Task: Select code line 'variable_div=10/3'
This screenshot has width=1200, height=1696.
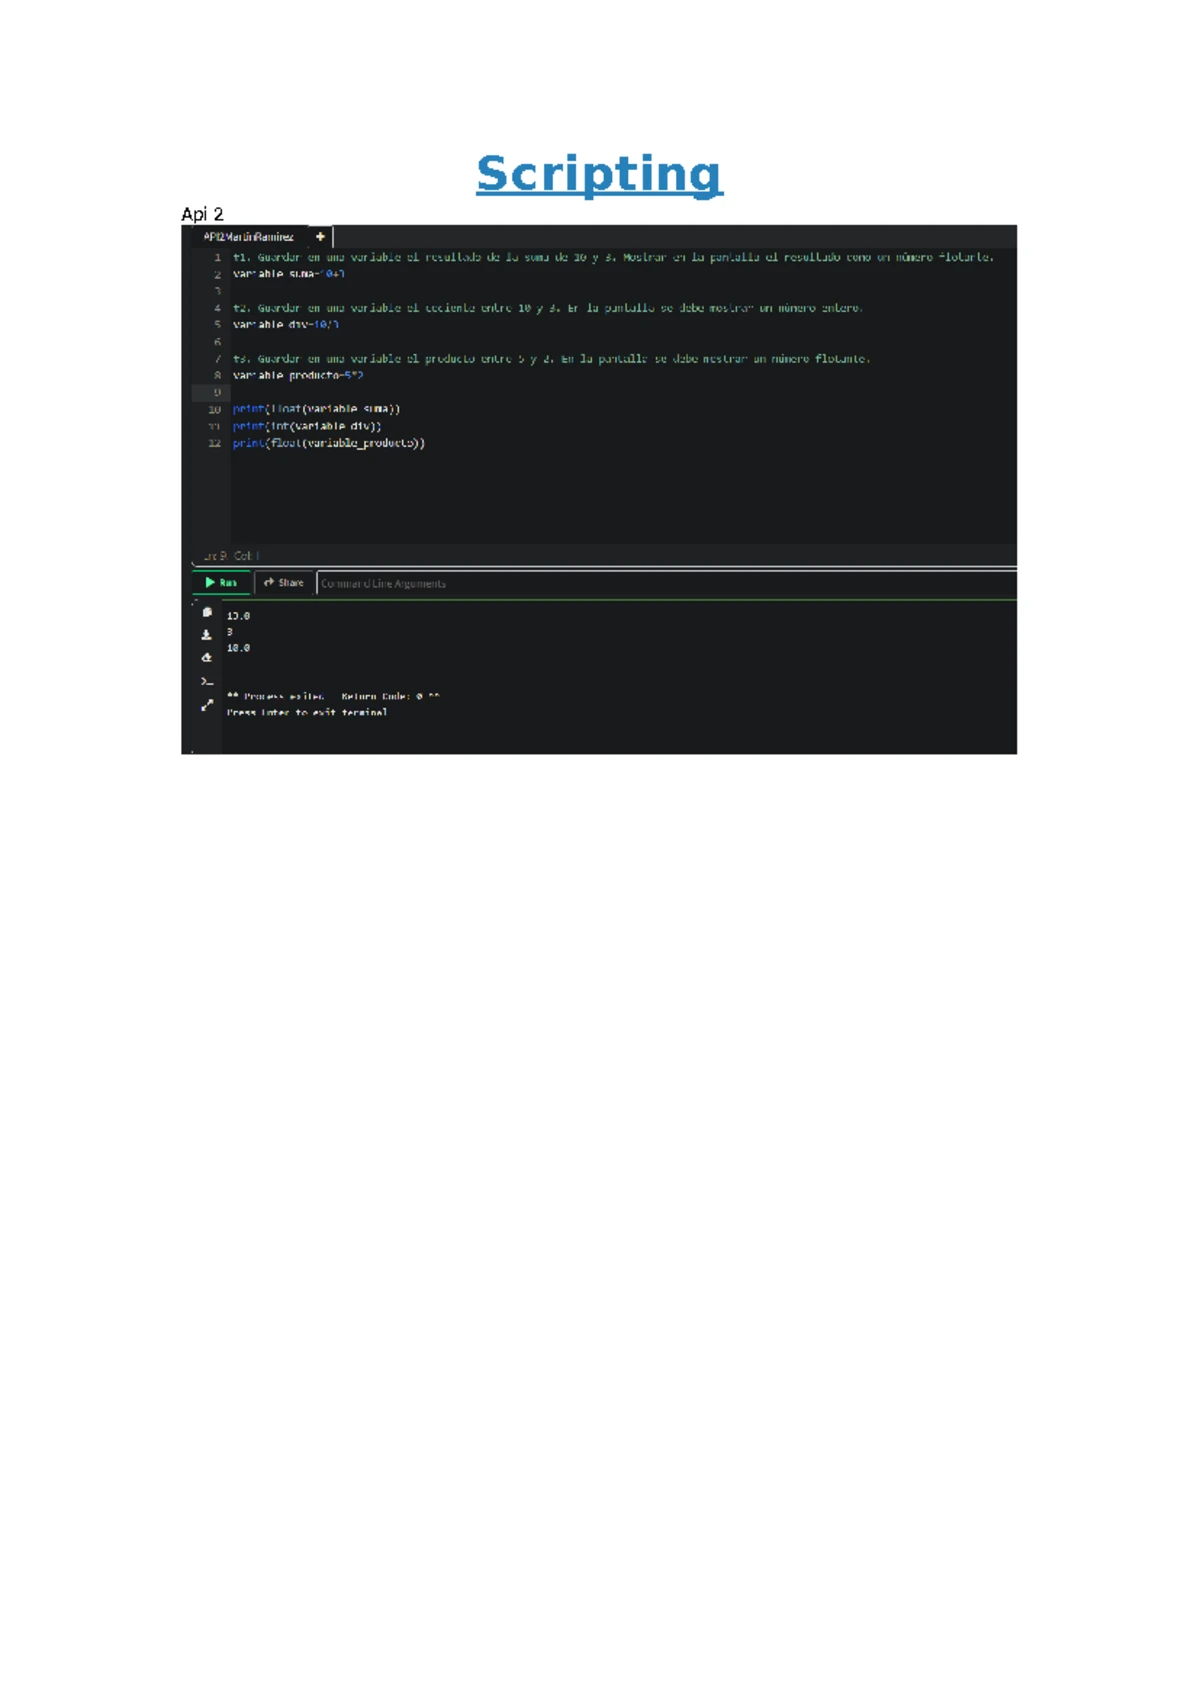Action: (286, 325)
